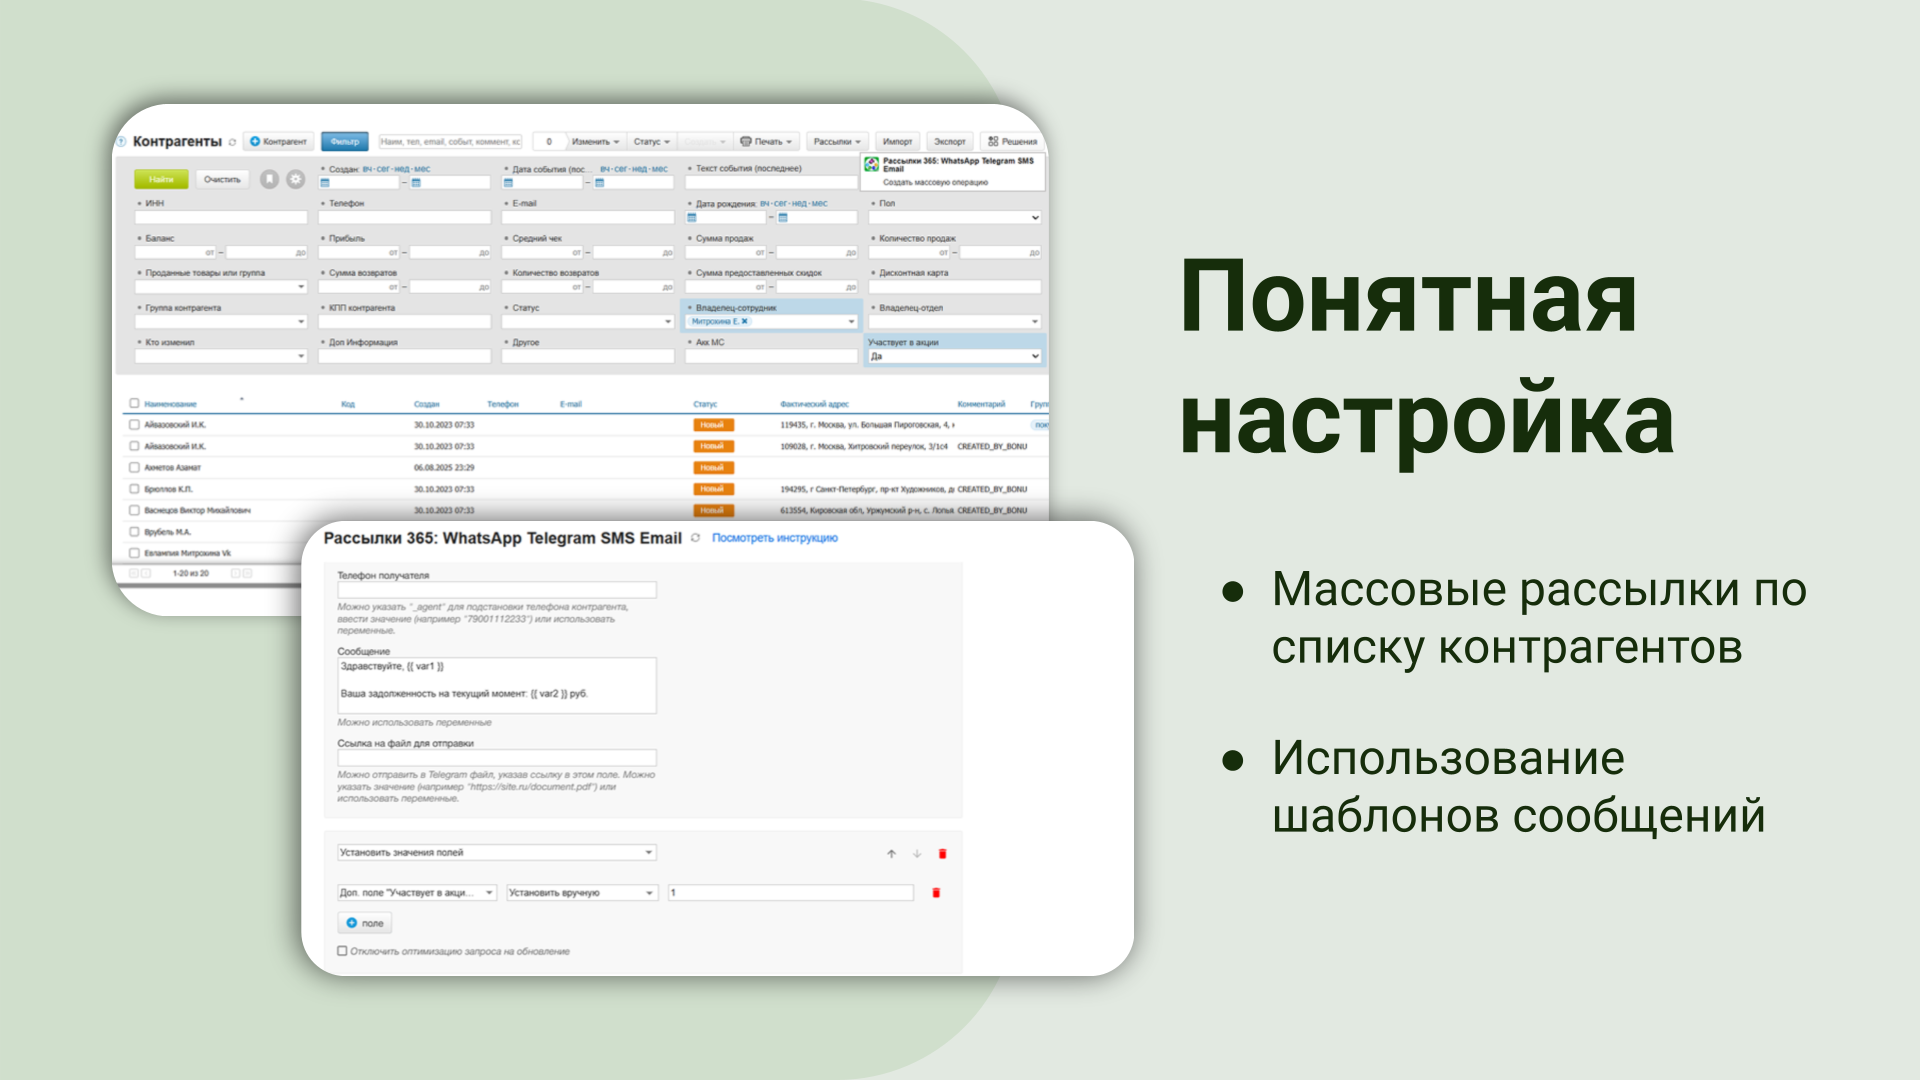
Task: Click the Рассылки 365 app icon in the dropdown
Action: [872, 164]
